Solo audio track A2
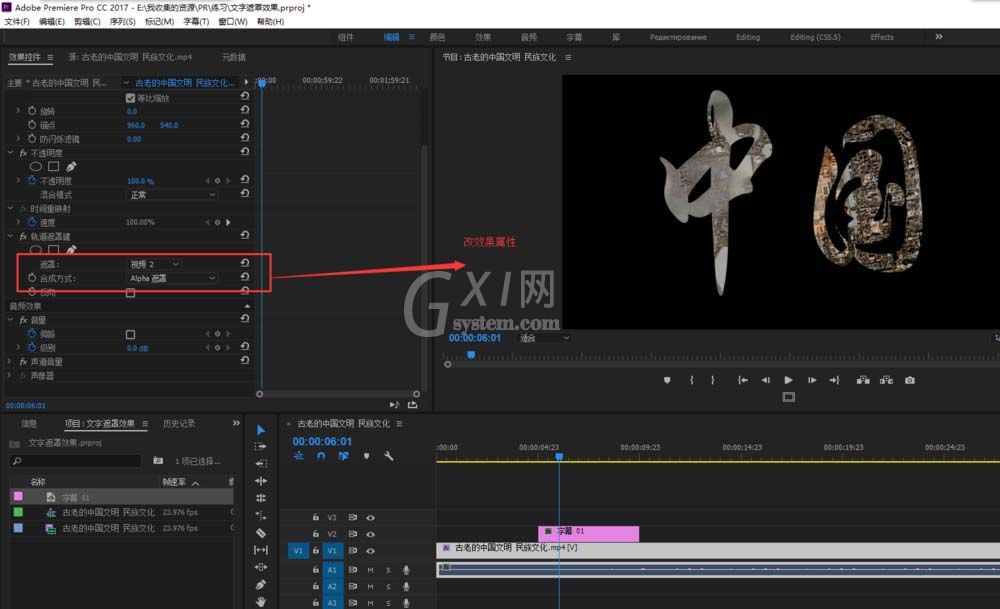The height and width of the screenshot is (609, 1000). (x=388, y=587)
